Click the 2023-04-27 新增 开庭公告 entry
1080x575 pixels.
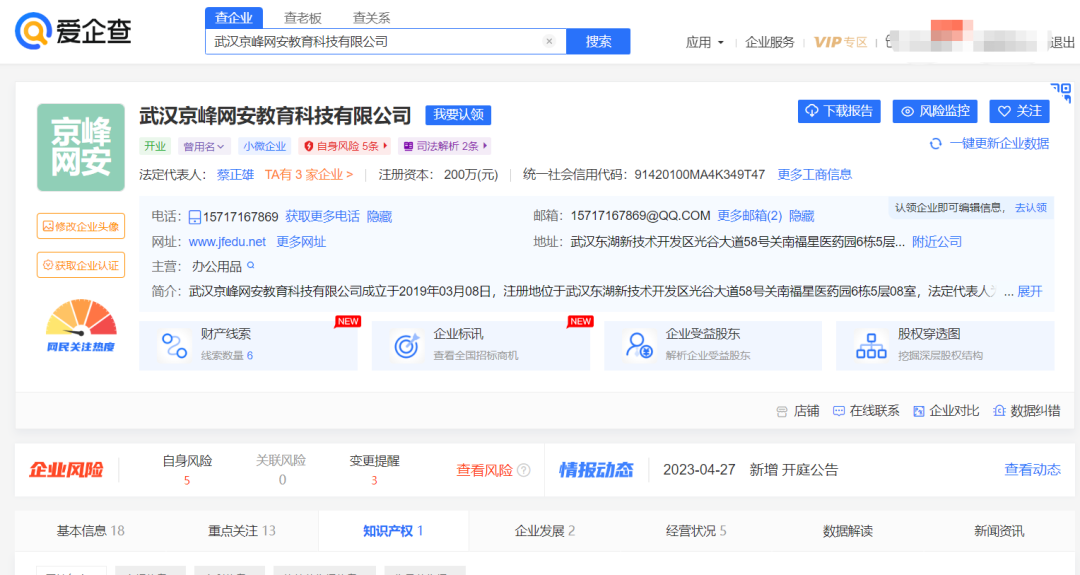(750, 470)
